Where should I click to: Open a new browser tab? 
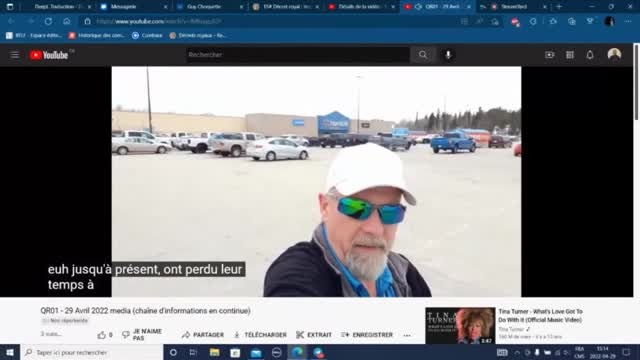559,7
